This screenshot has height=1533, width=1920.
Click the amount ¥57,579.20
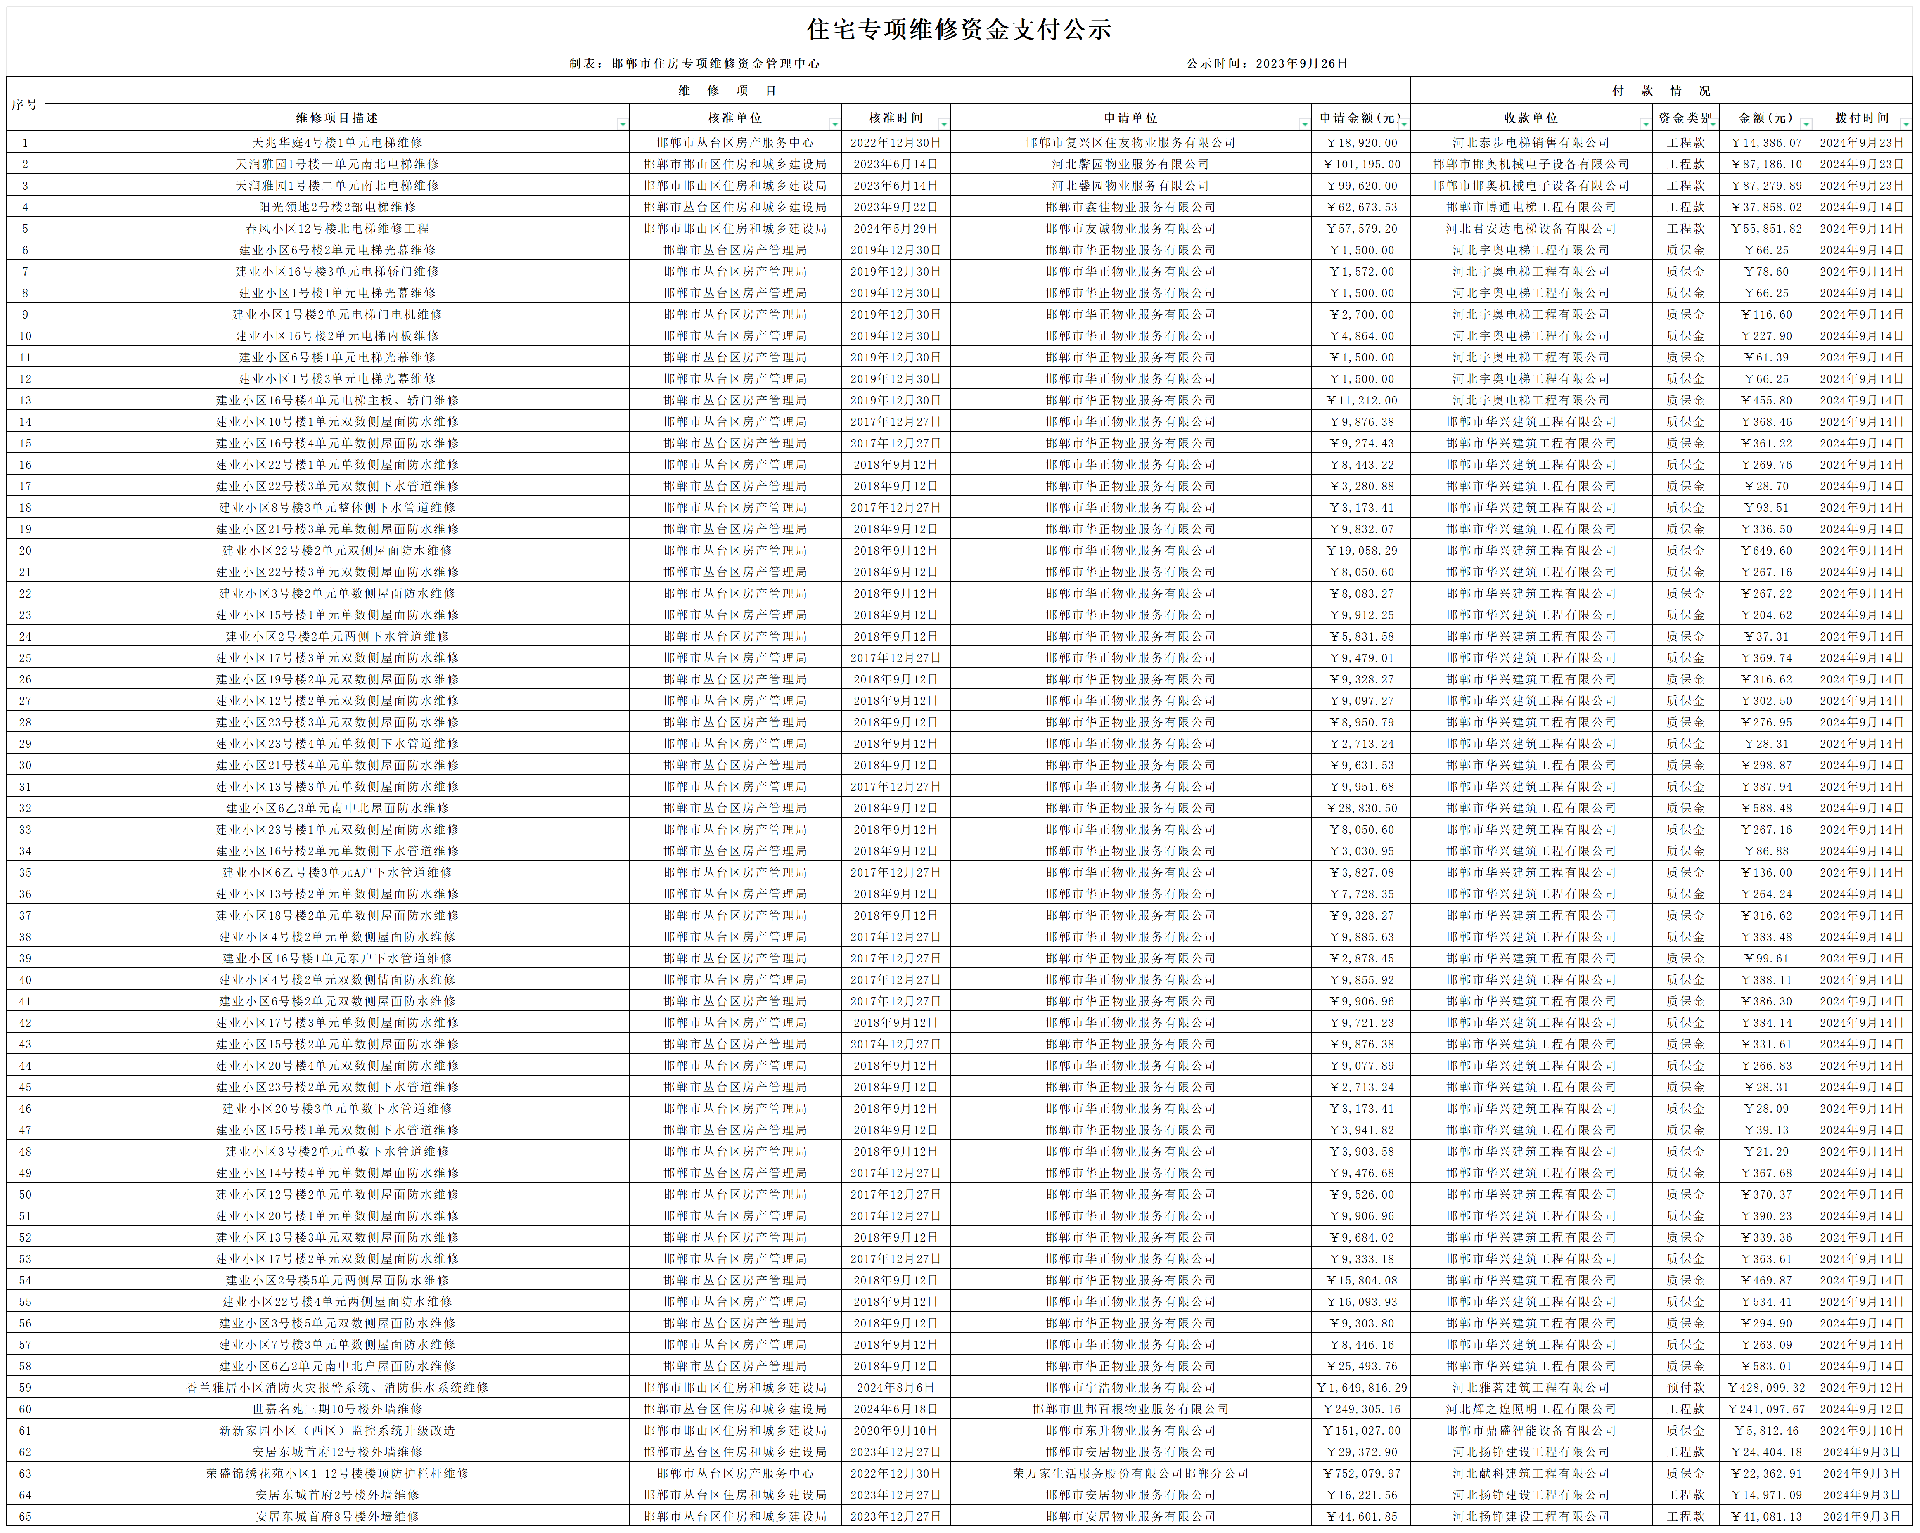point(1361,229)
